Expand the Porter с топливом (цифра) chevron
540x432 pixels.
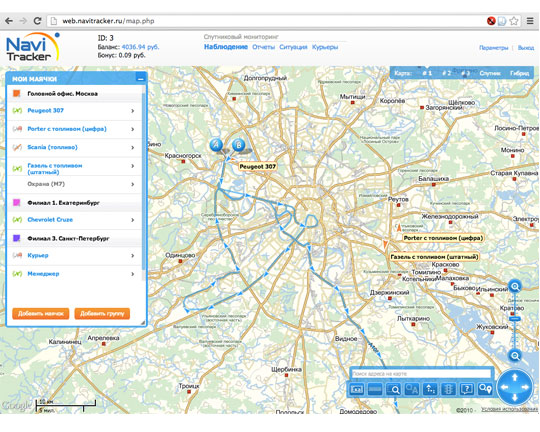pyautogui.click(x=133, y=129)
